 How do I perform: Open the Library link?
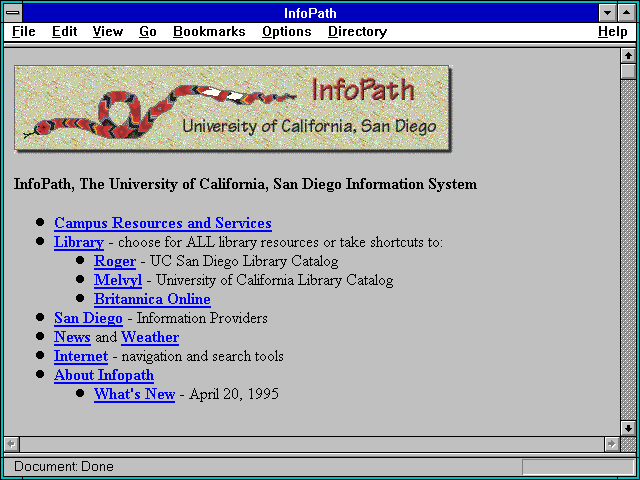79,242
